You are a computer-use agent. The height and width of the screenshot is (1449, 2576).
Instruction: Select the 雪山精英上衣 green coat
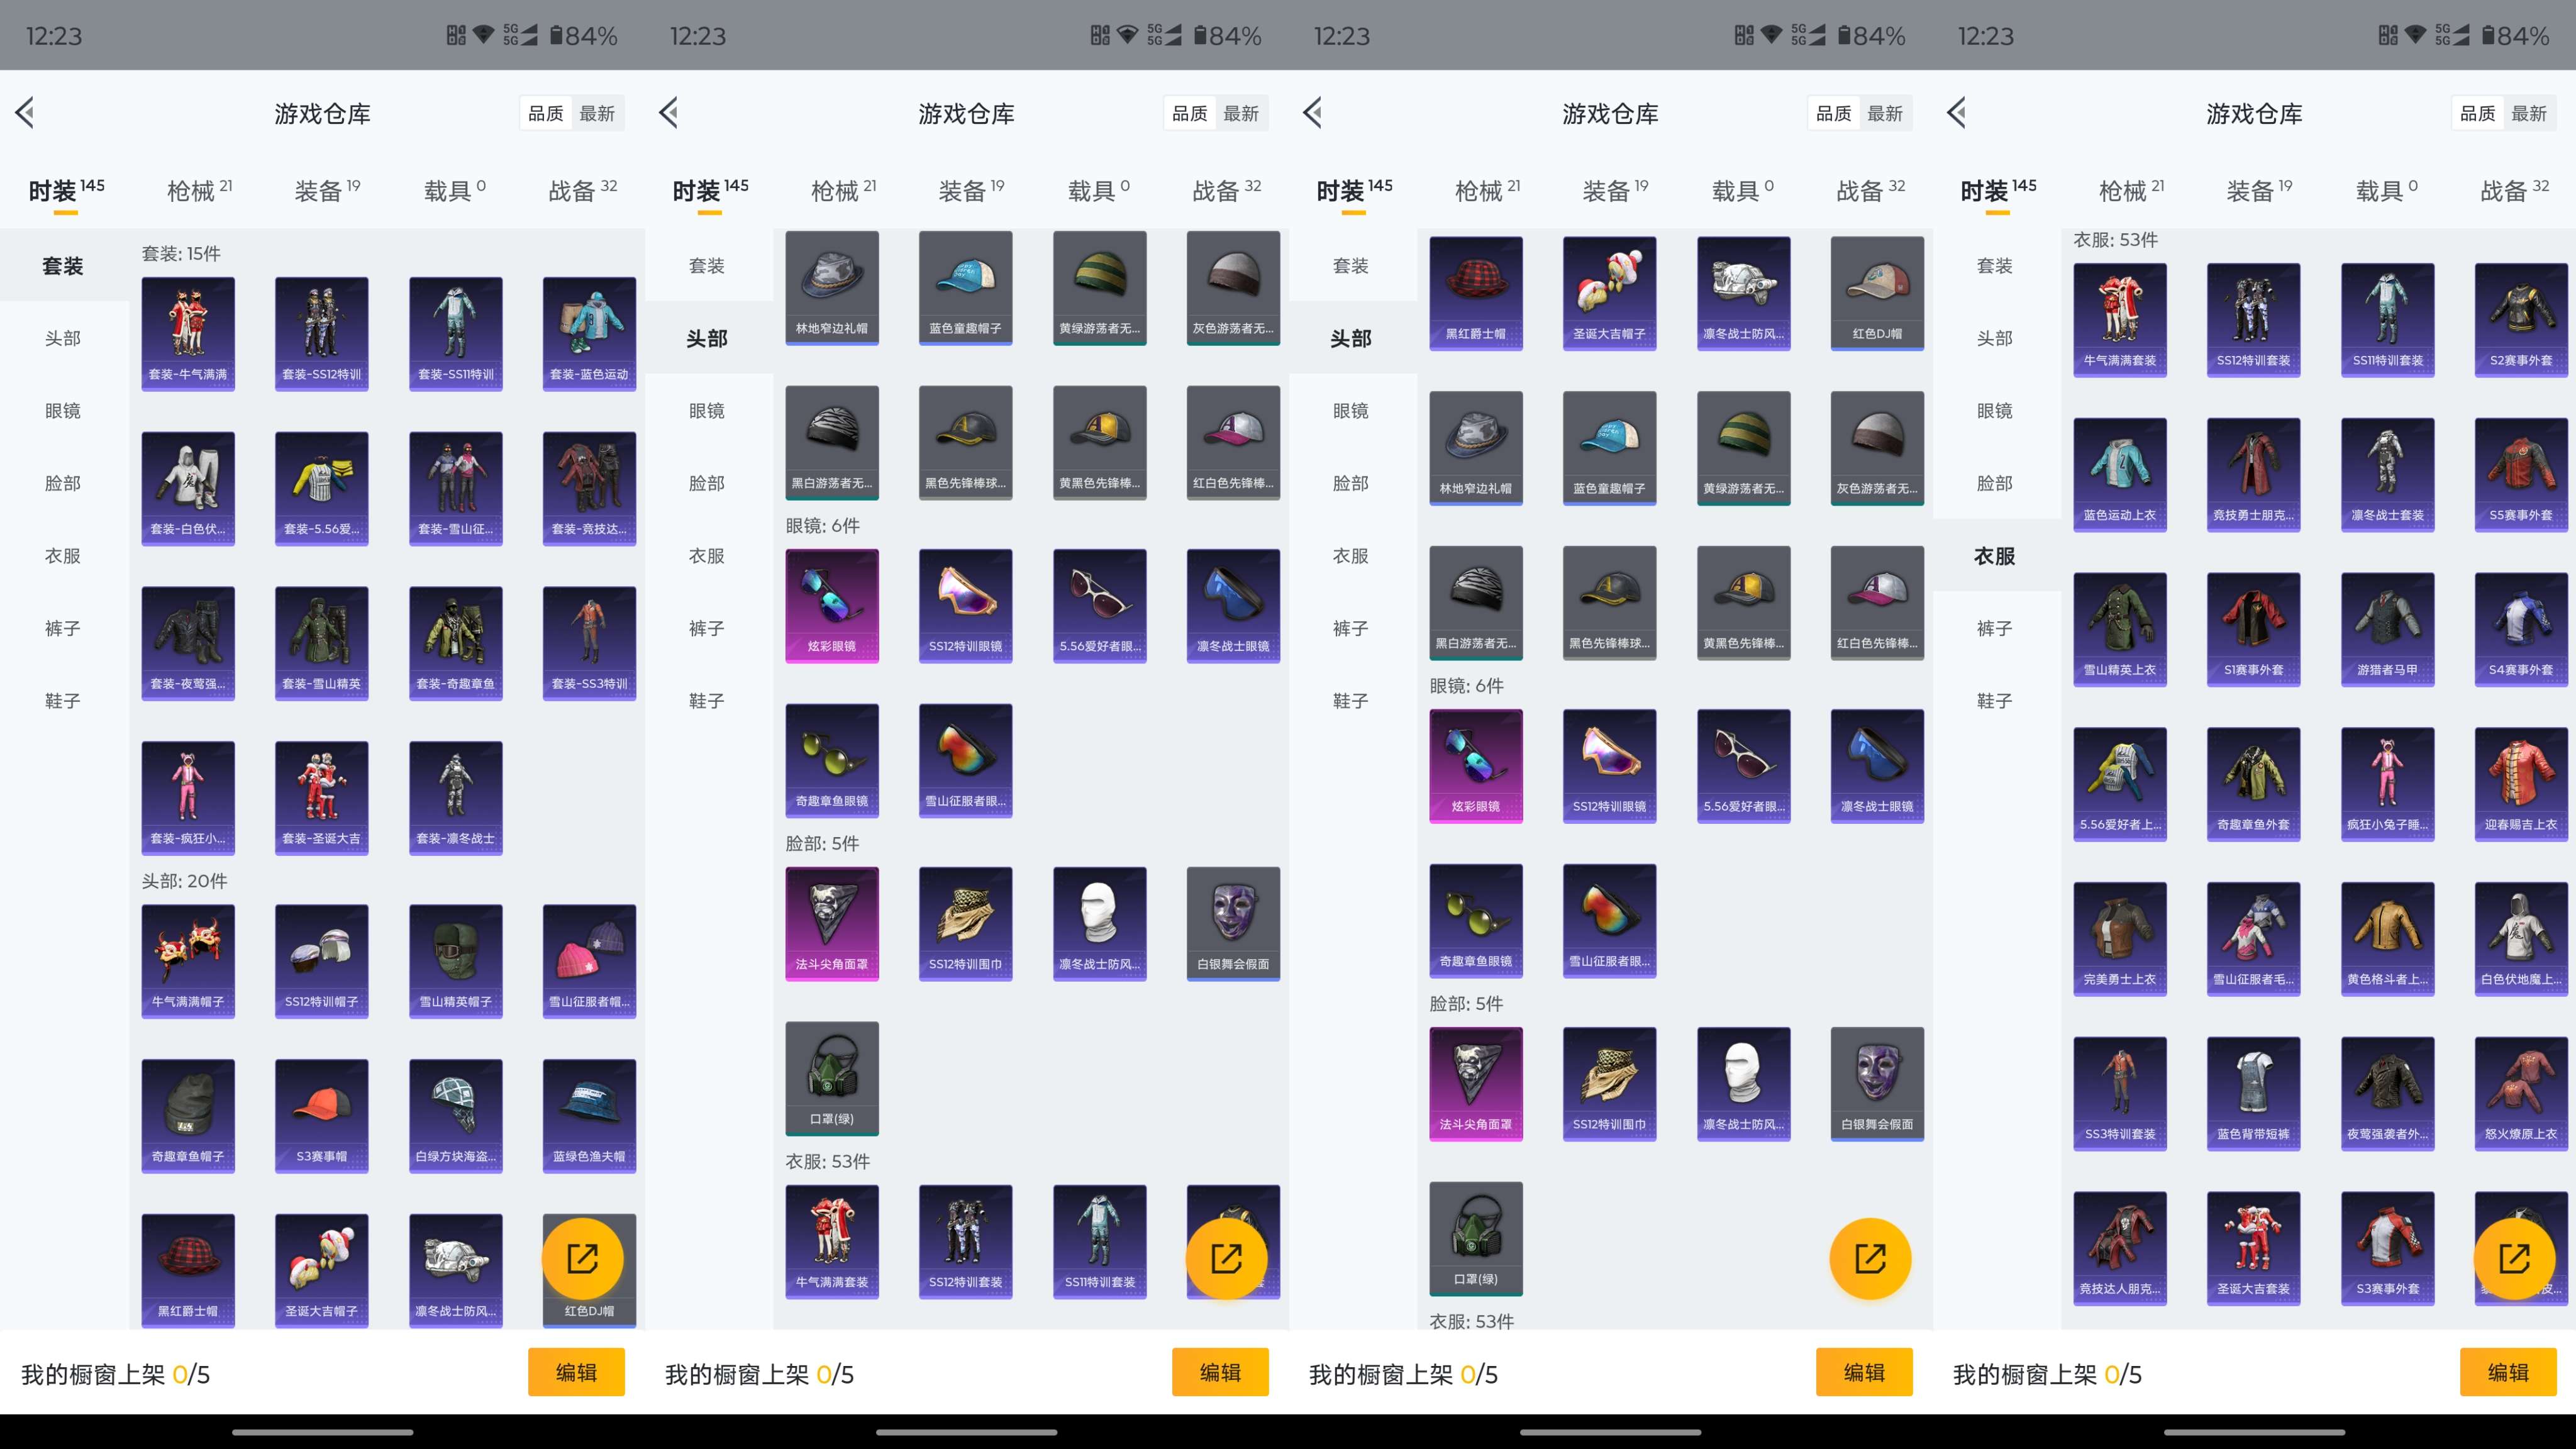coord(2120,630)
